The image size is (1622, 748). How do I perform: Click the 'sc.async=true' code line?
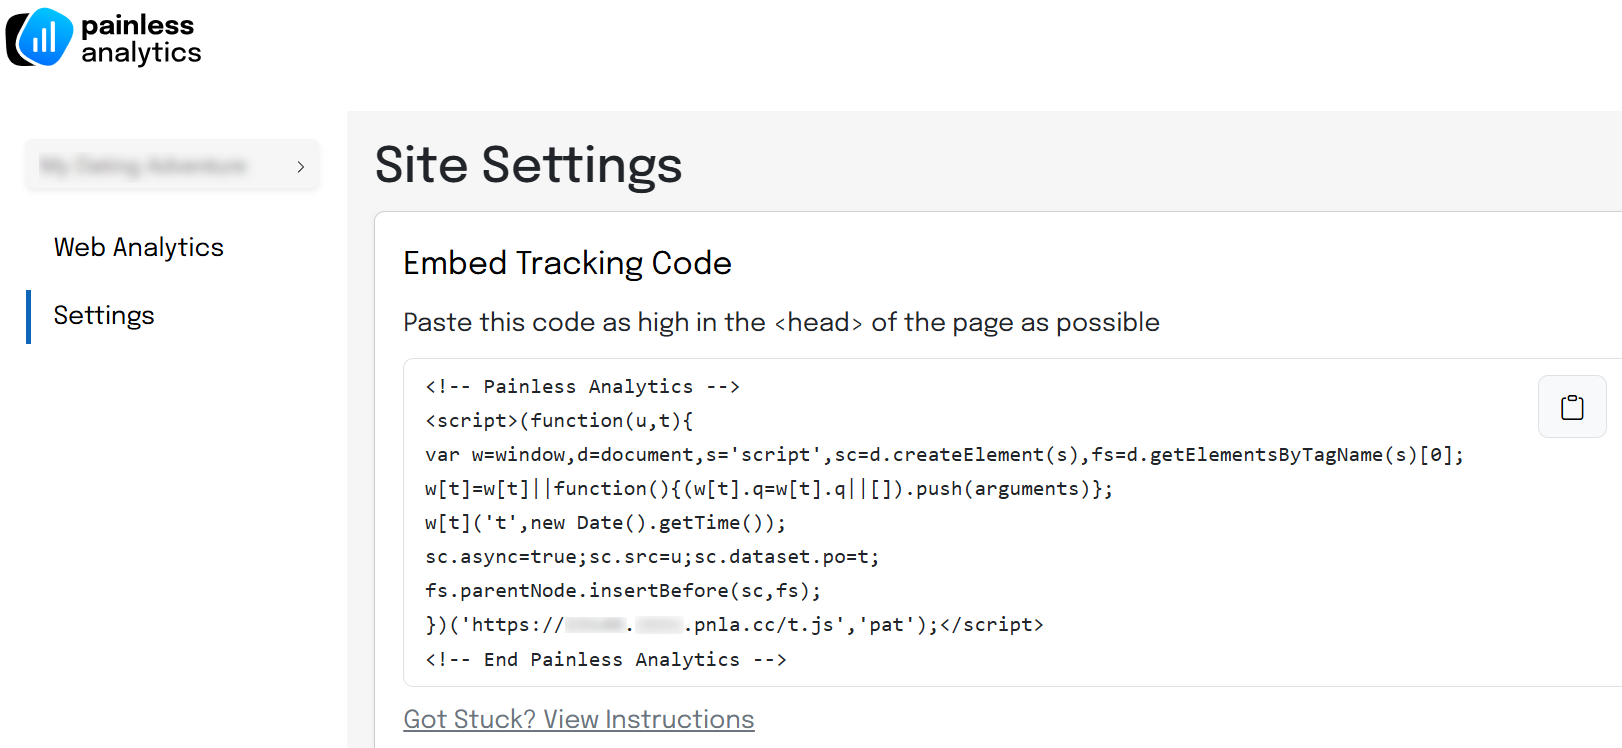tap(652, 556)
